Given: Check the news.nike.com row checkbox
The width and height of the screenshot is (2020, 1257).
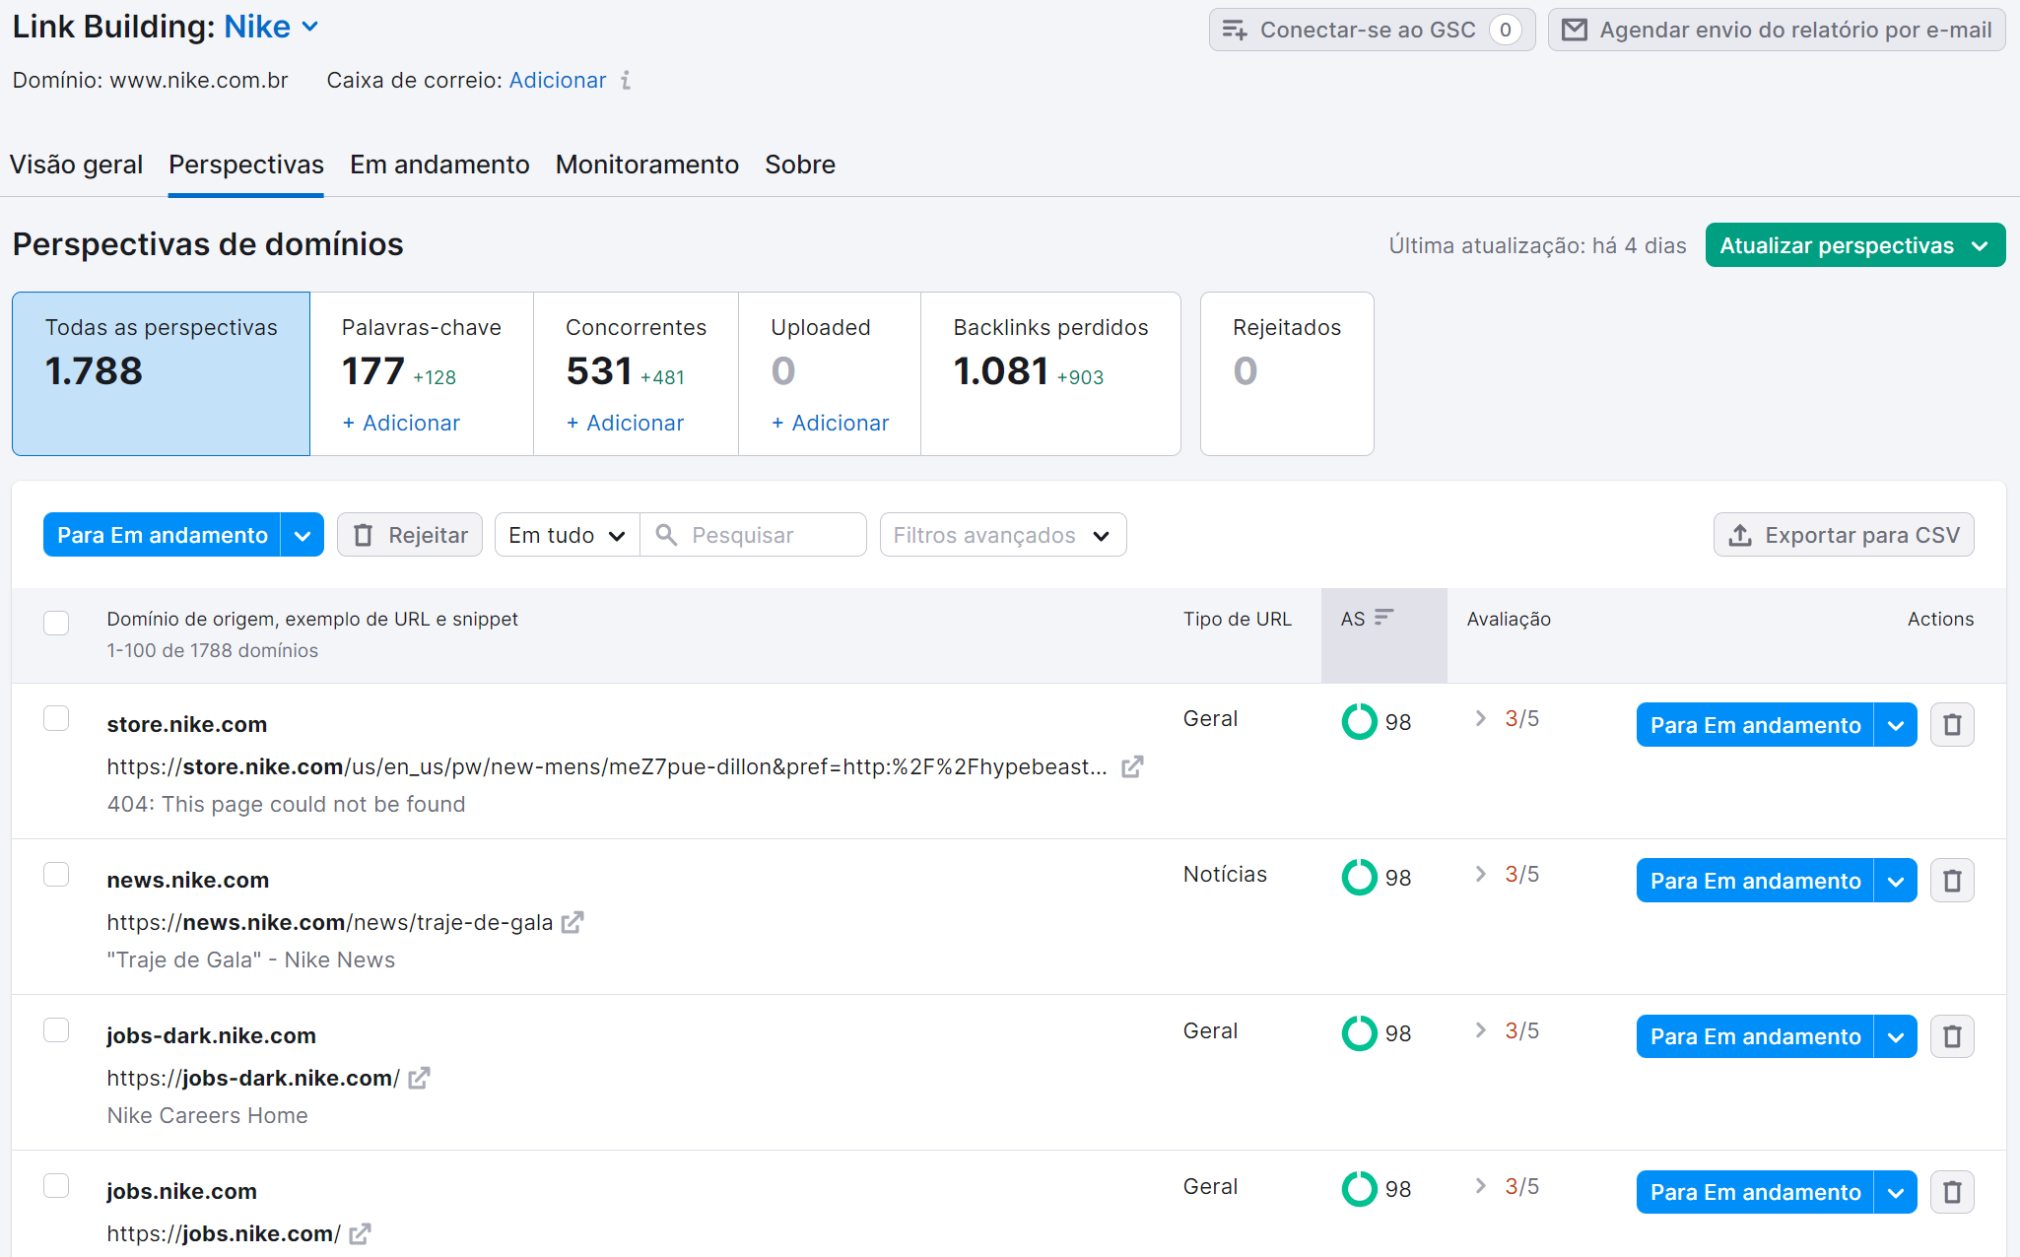Looking at the screenshot, I should (56, 875).
